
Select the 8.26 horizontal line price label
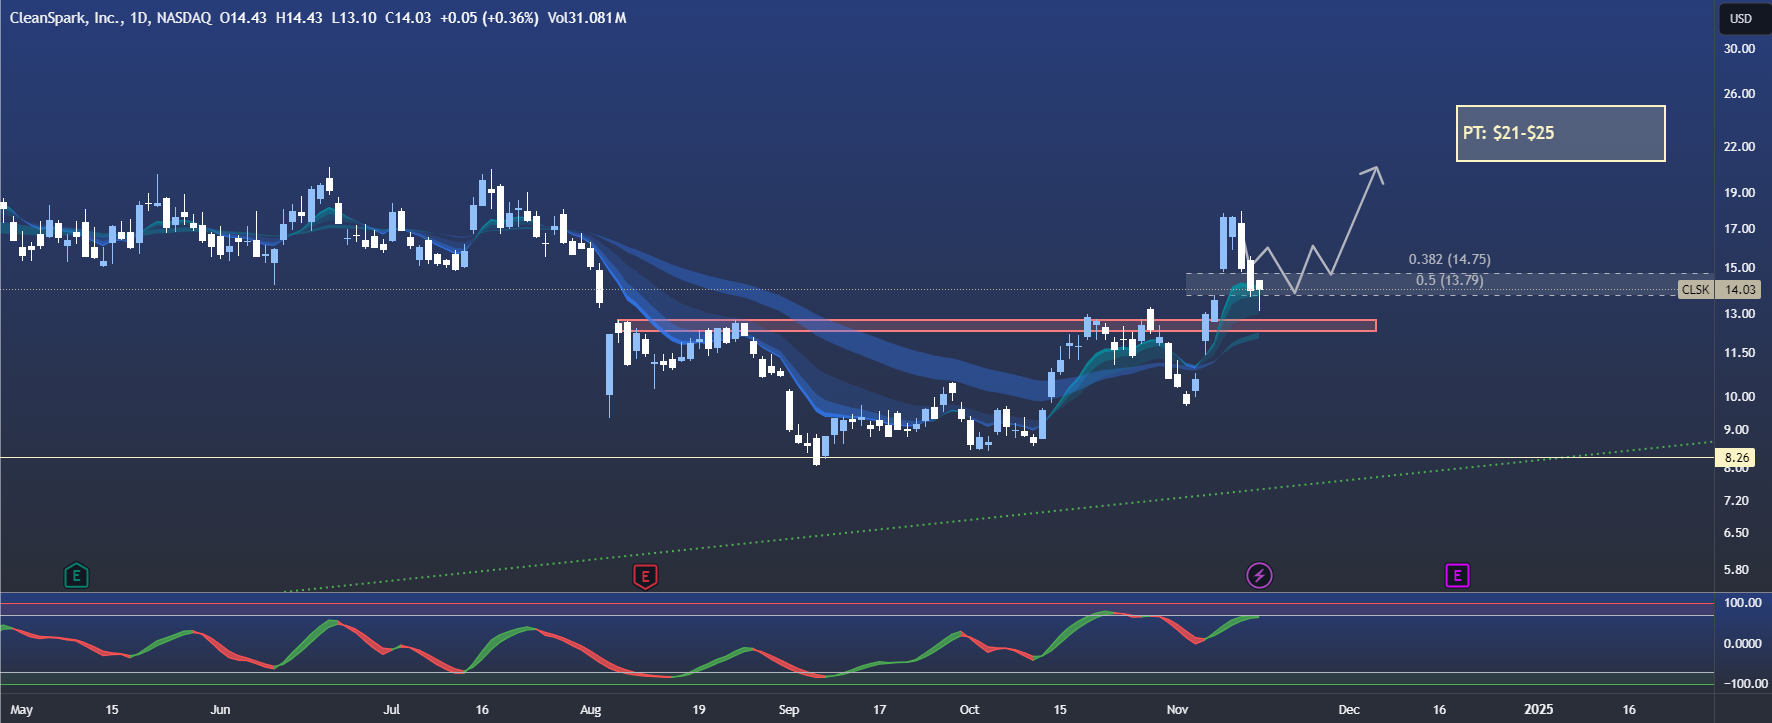click(x=1738, y=458)
